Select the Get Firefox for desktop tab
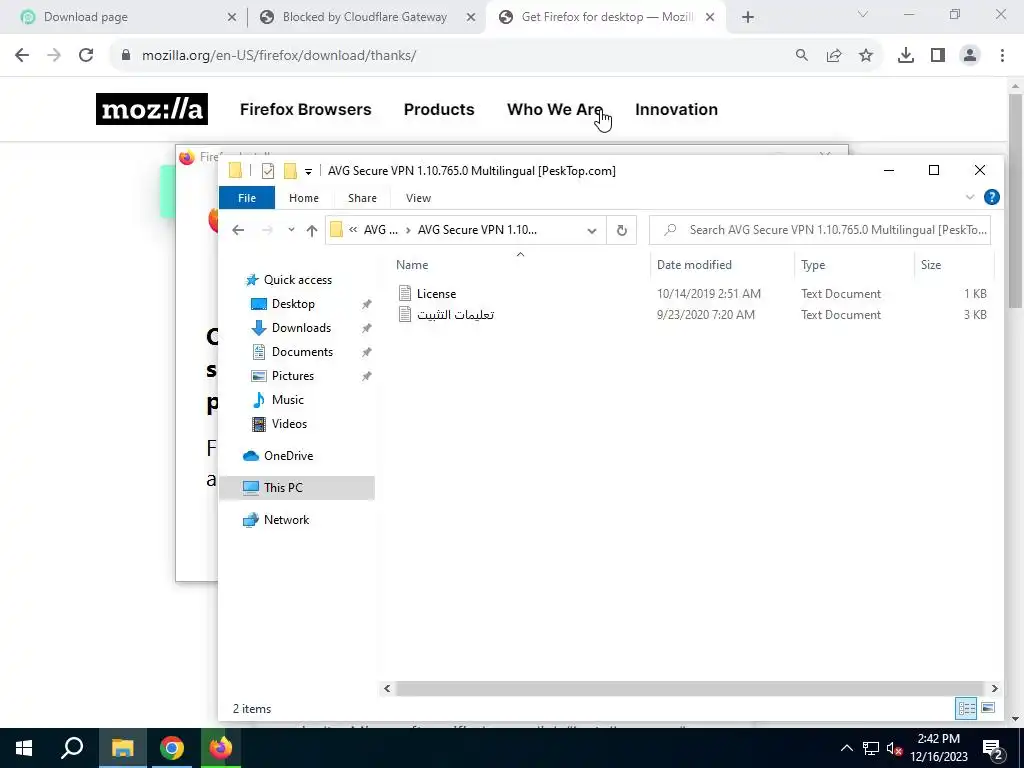The width and height of the screenshot is (1024, 768). (x=604, y=17)
